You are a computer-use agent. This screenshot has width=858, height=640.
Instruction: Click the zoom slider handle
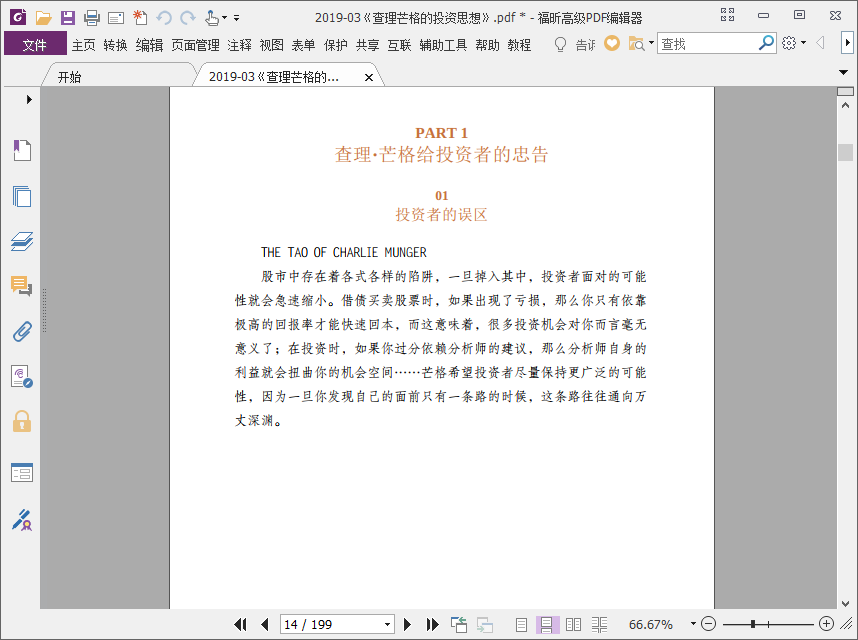[753, 624]
